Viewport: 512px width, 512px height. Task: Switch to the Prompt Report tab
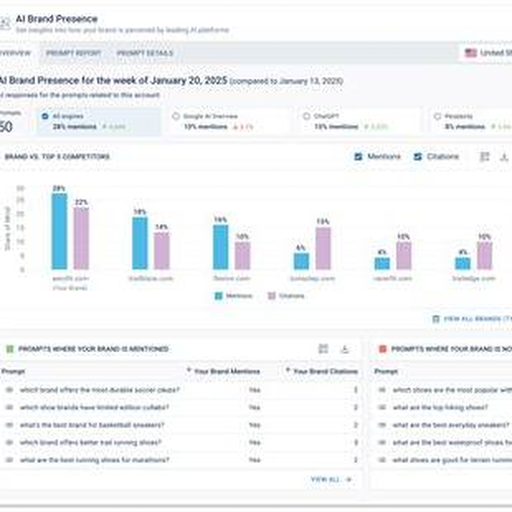coord(73,53)
